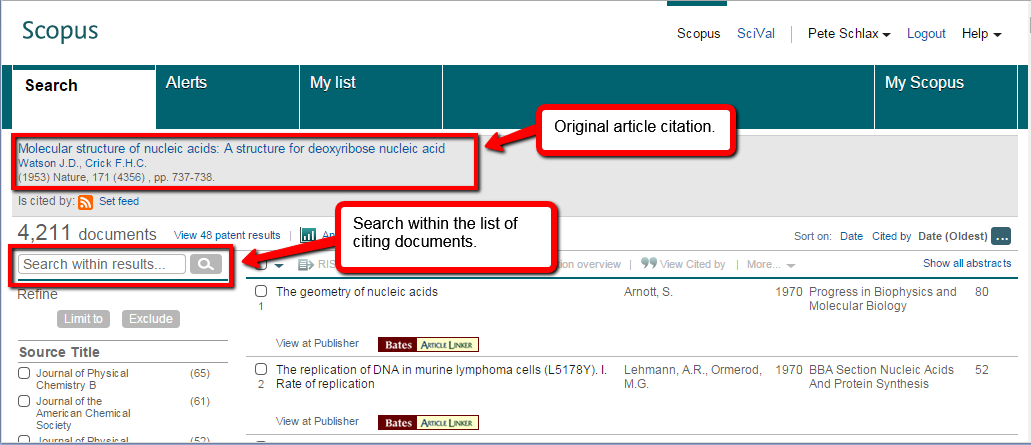The width and height of the screenshot is (1031, 445).
Task: Open the analyze results bar chart icon
Action: click(x=308, y=235)
